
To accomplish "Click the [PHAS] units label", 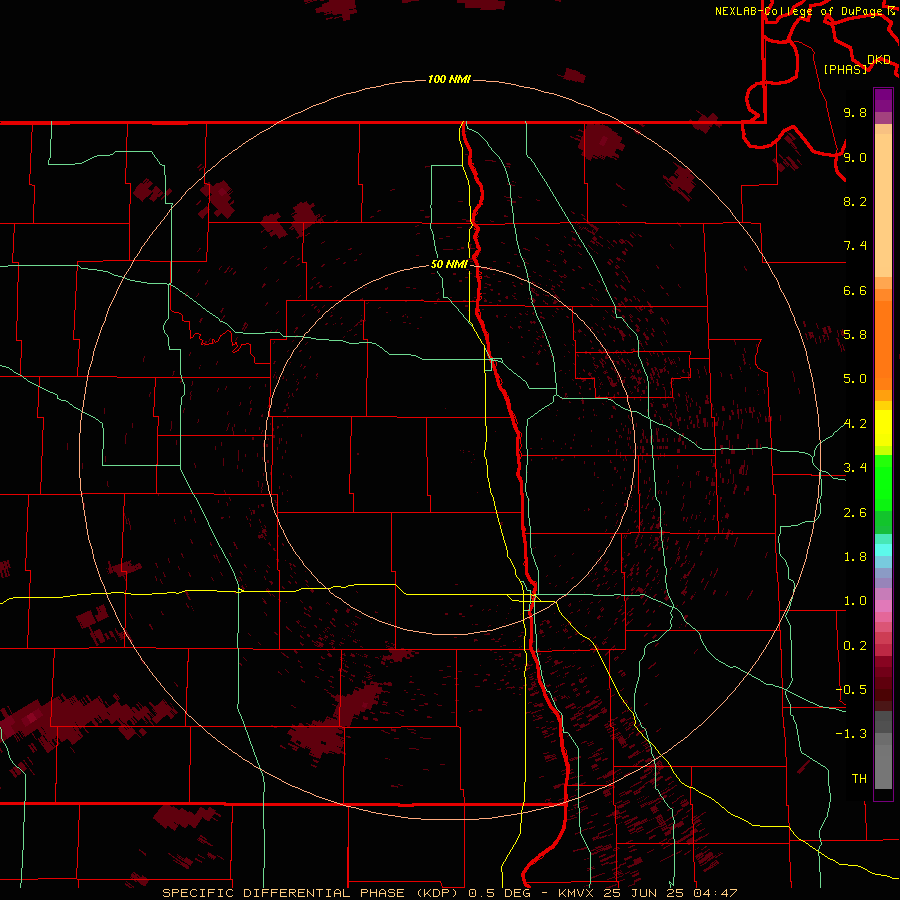I will (x=845, y=69).
